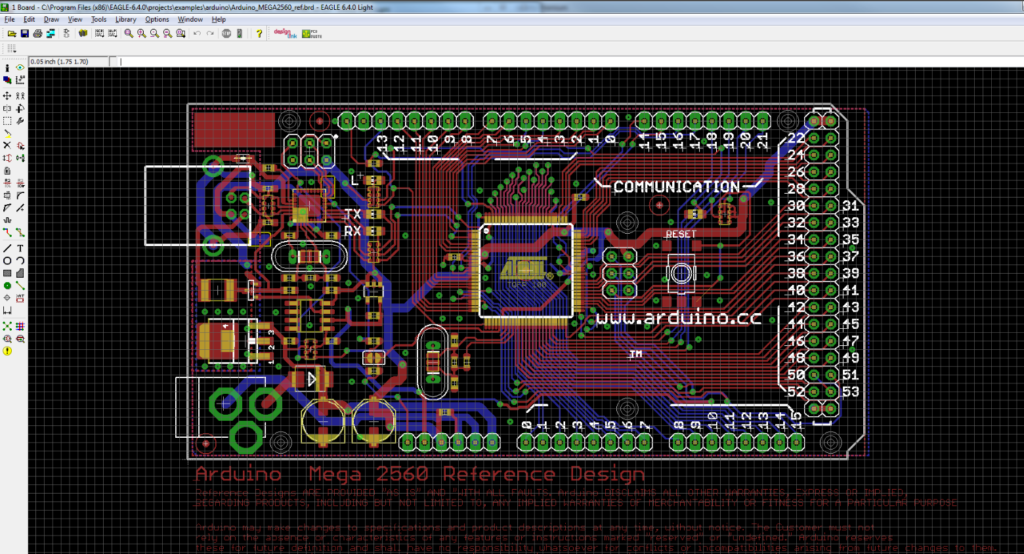Image resolution: width=1024 pixels, height=554 pixels.
Task: Open the CAM processor icon
Action: coord(50,33)
